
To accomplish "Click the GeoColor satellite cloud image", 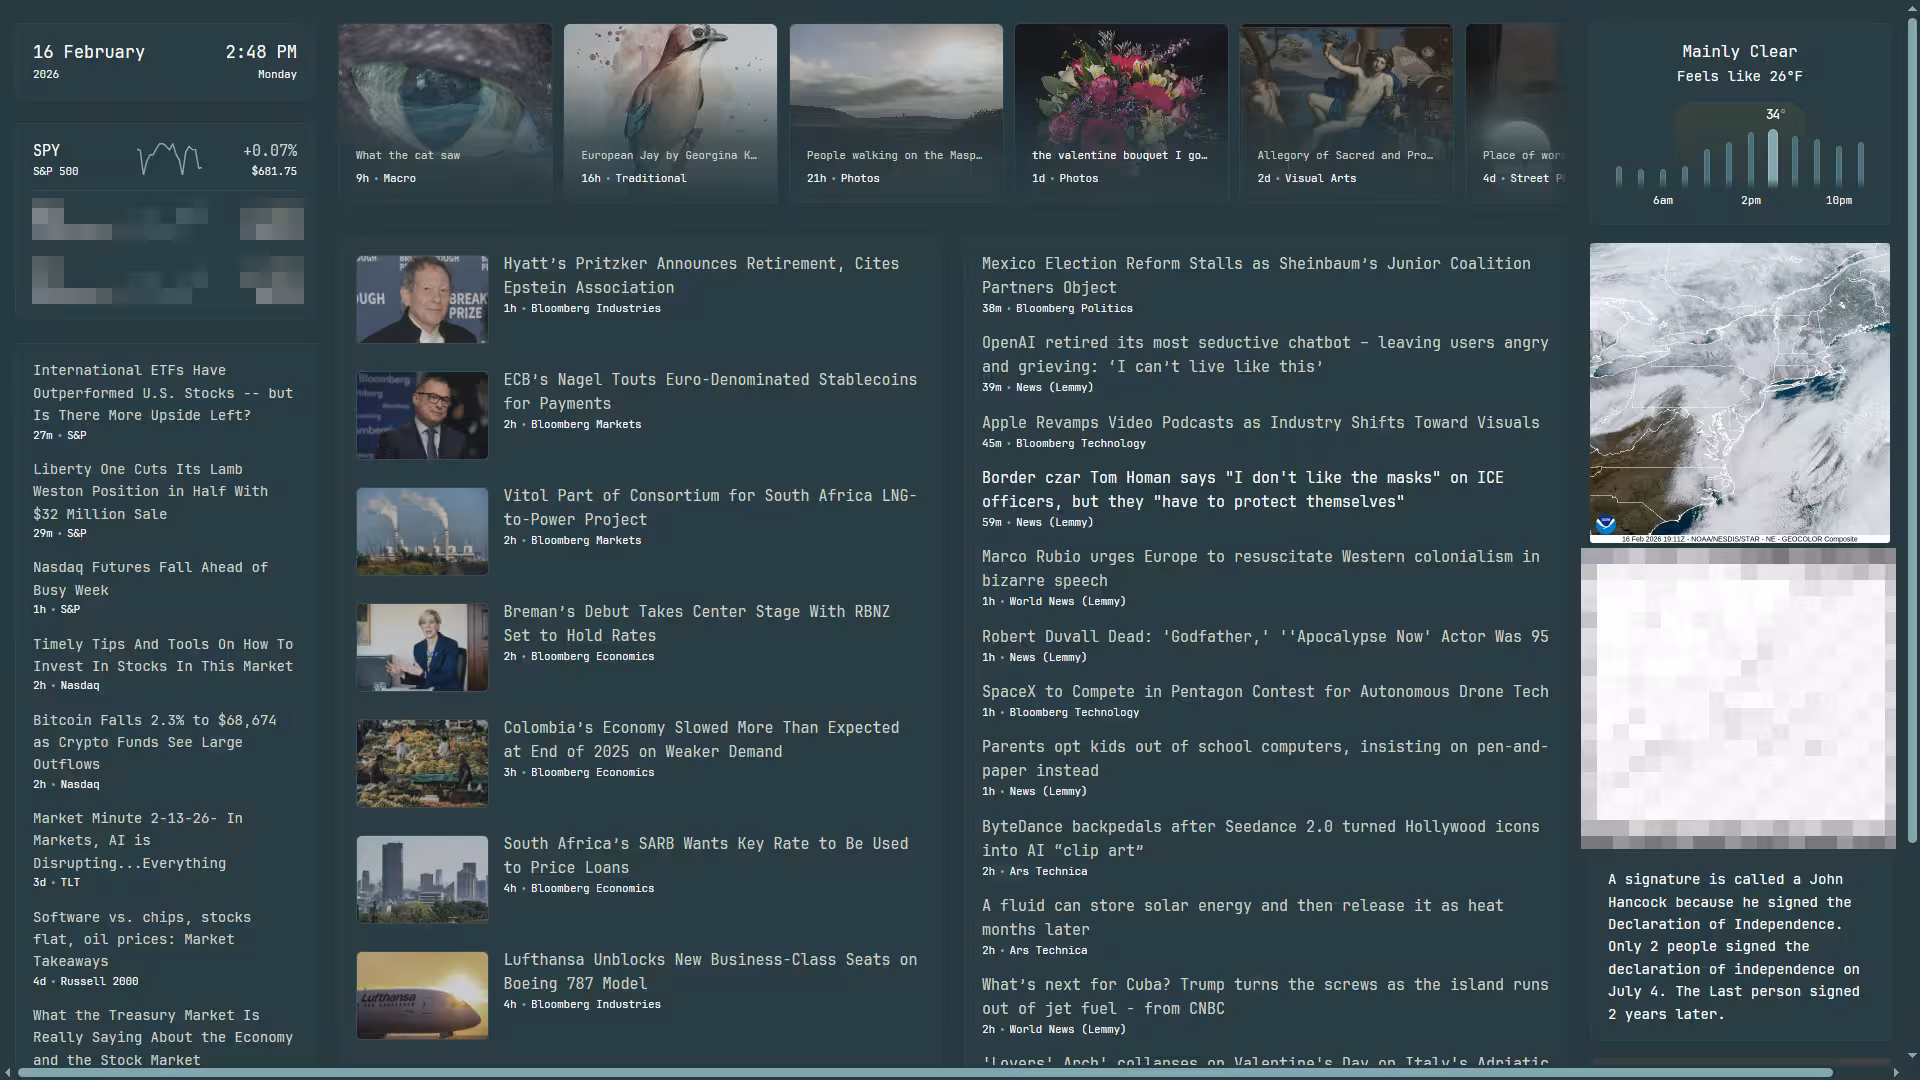I will 1739,390.
